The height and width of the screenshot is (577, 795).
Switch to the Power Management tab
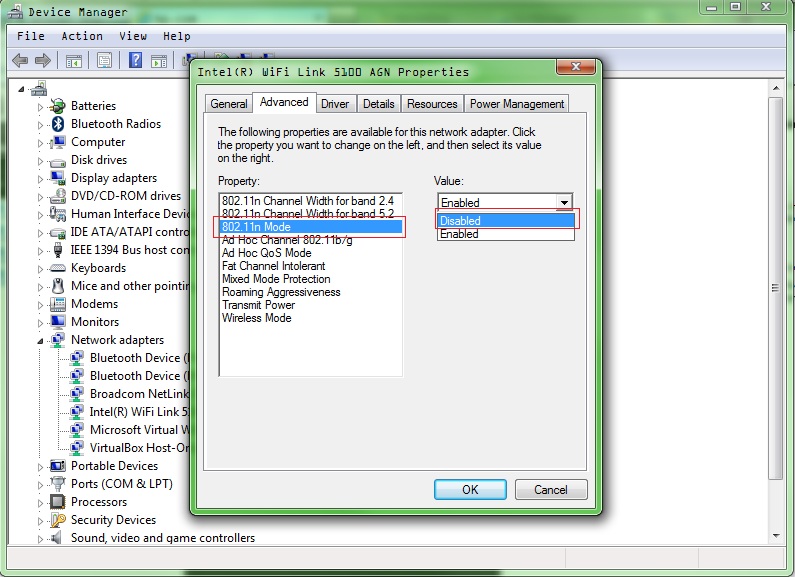click(517, 104)
